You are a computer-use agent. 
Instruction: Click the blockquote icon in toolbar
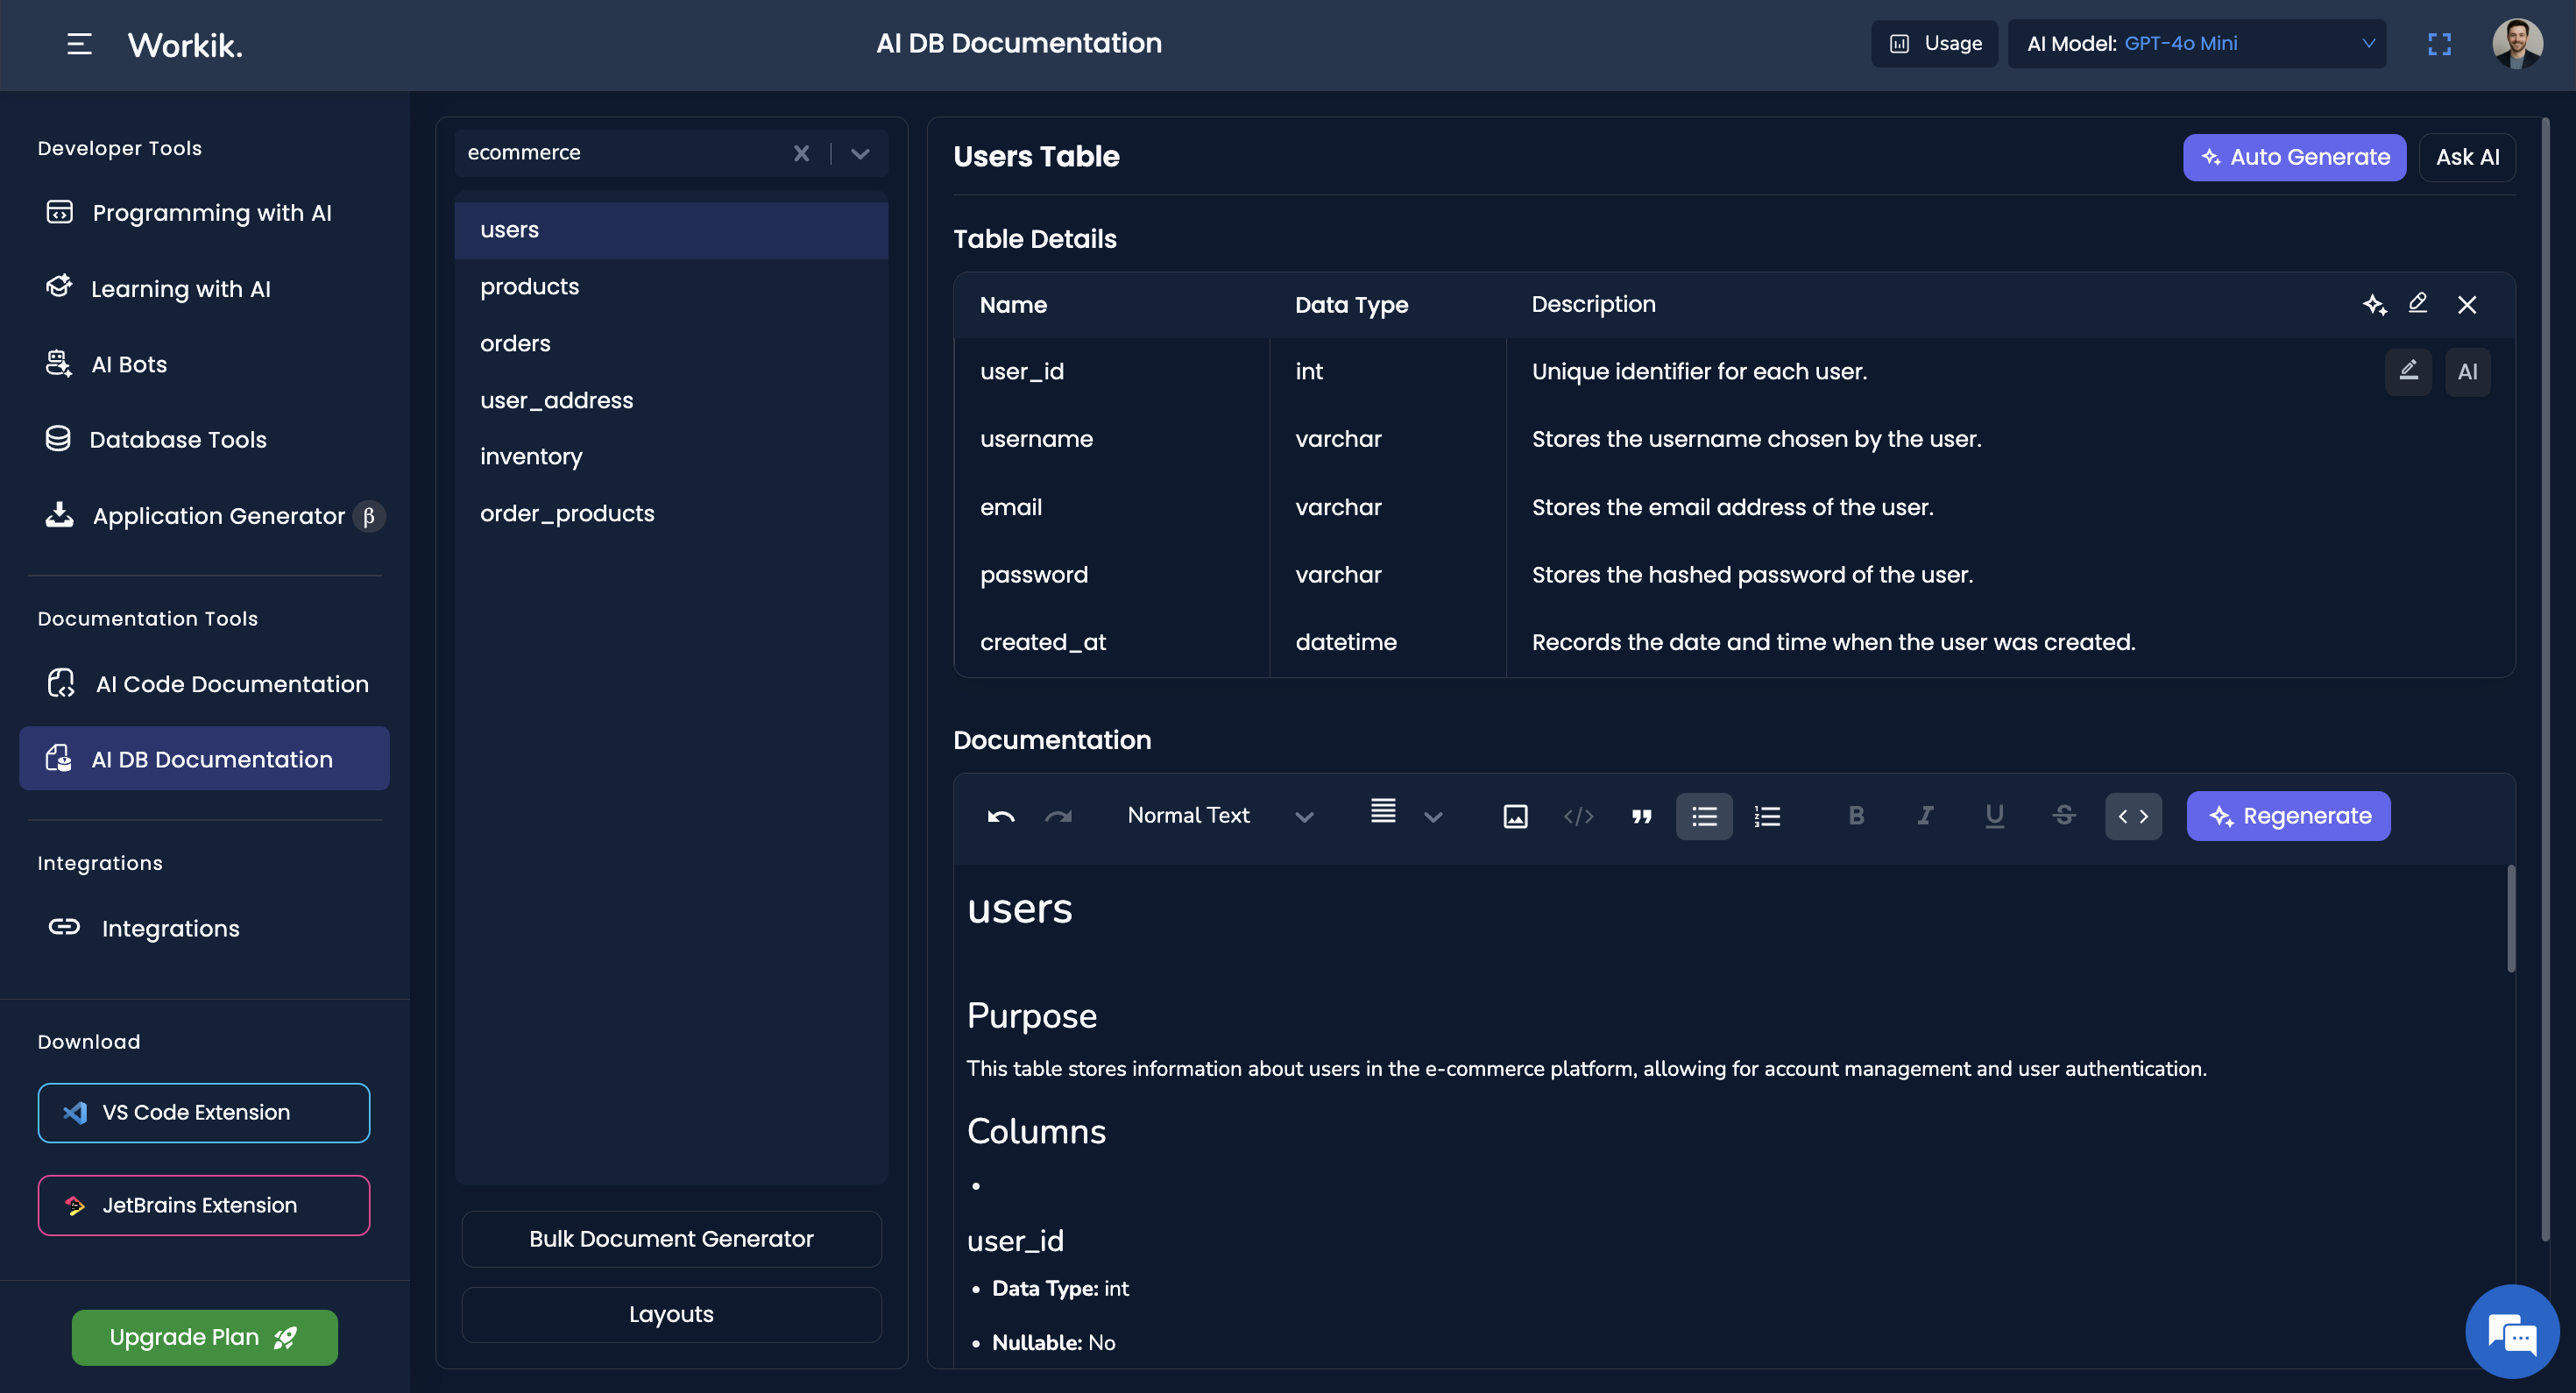pos(1641,816)
